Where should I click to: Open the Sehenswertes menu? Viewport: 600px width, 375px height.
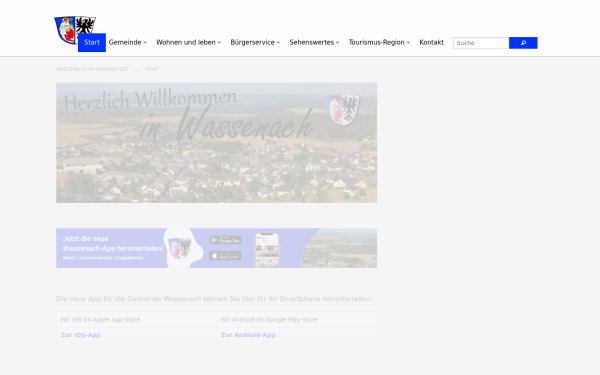(x=311, y=42)
